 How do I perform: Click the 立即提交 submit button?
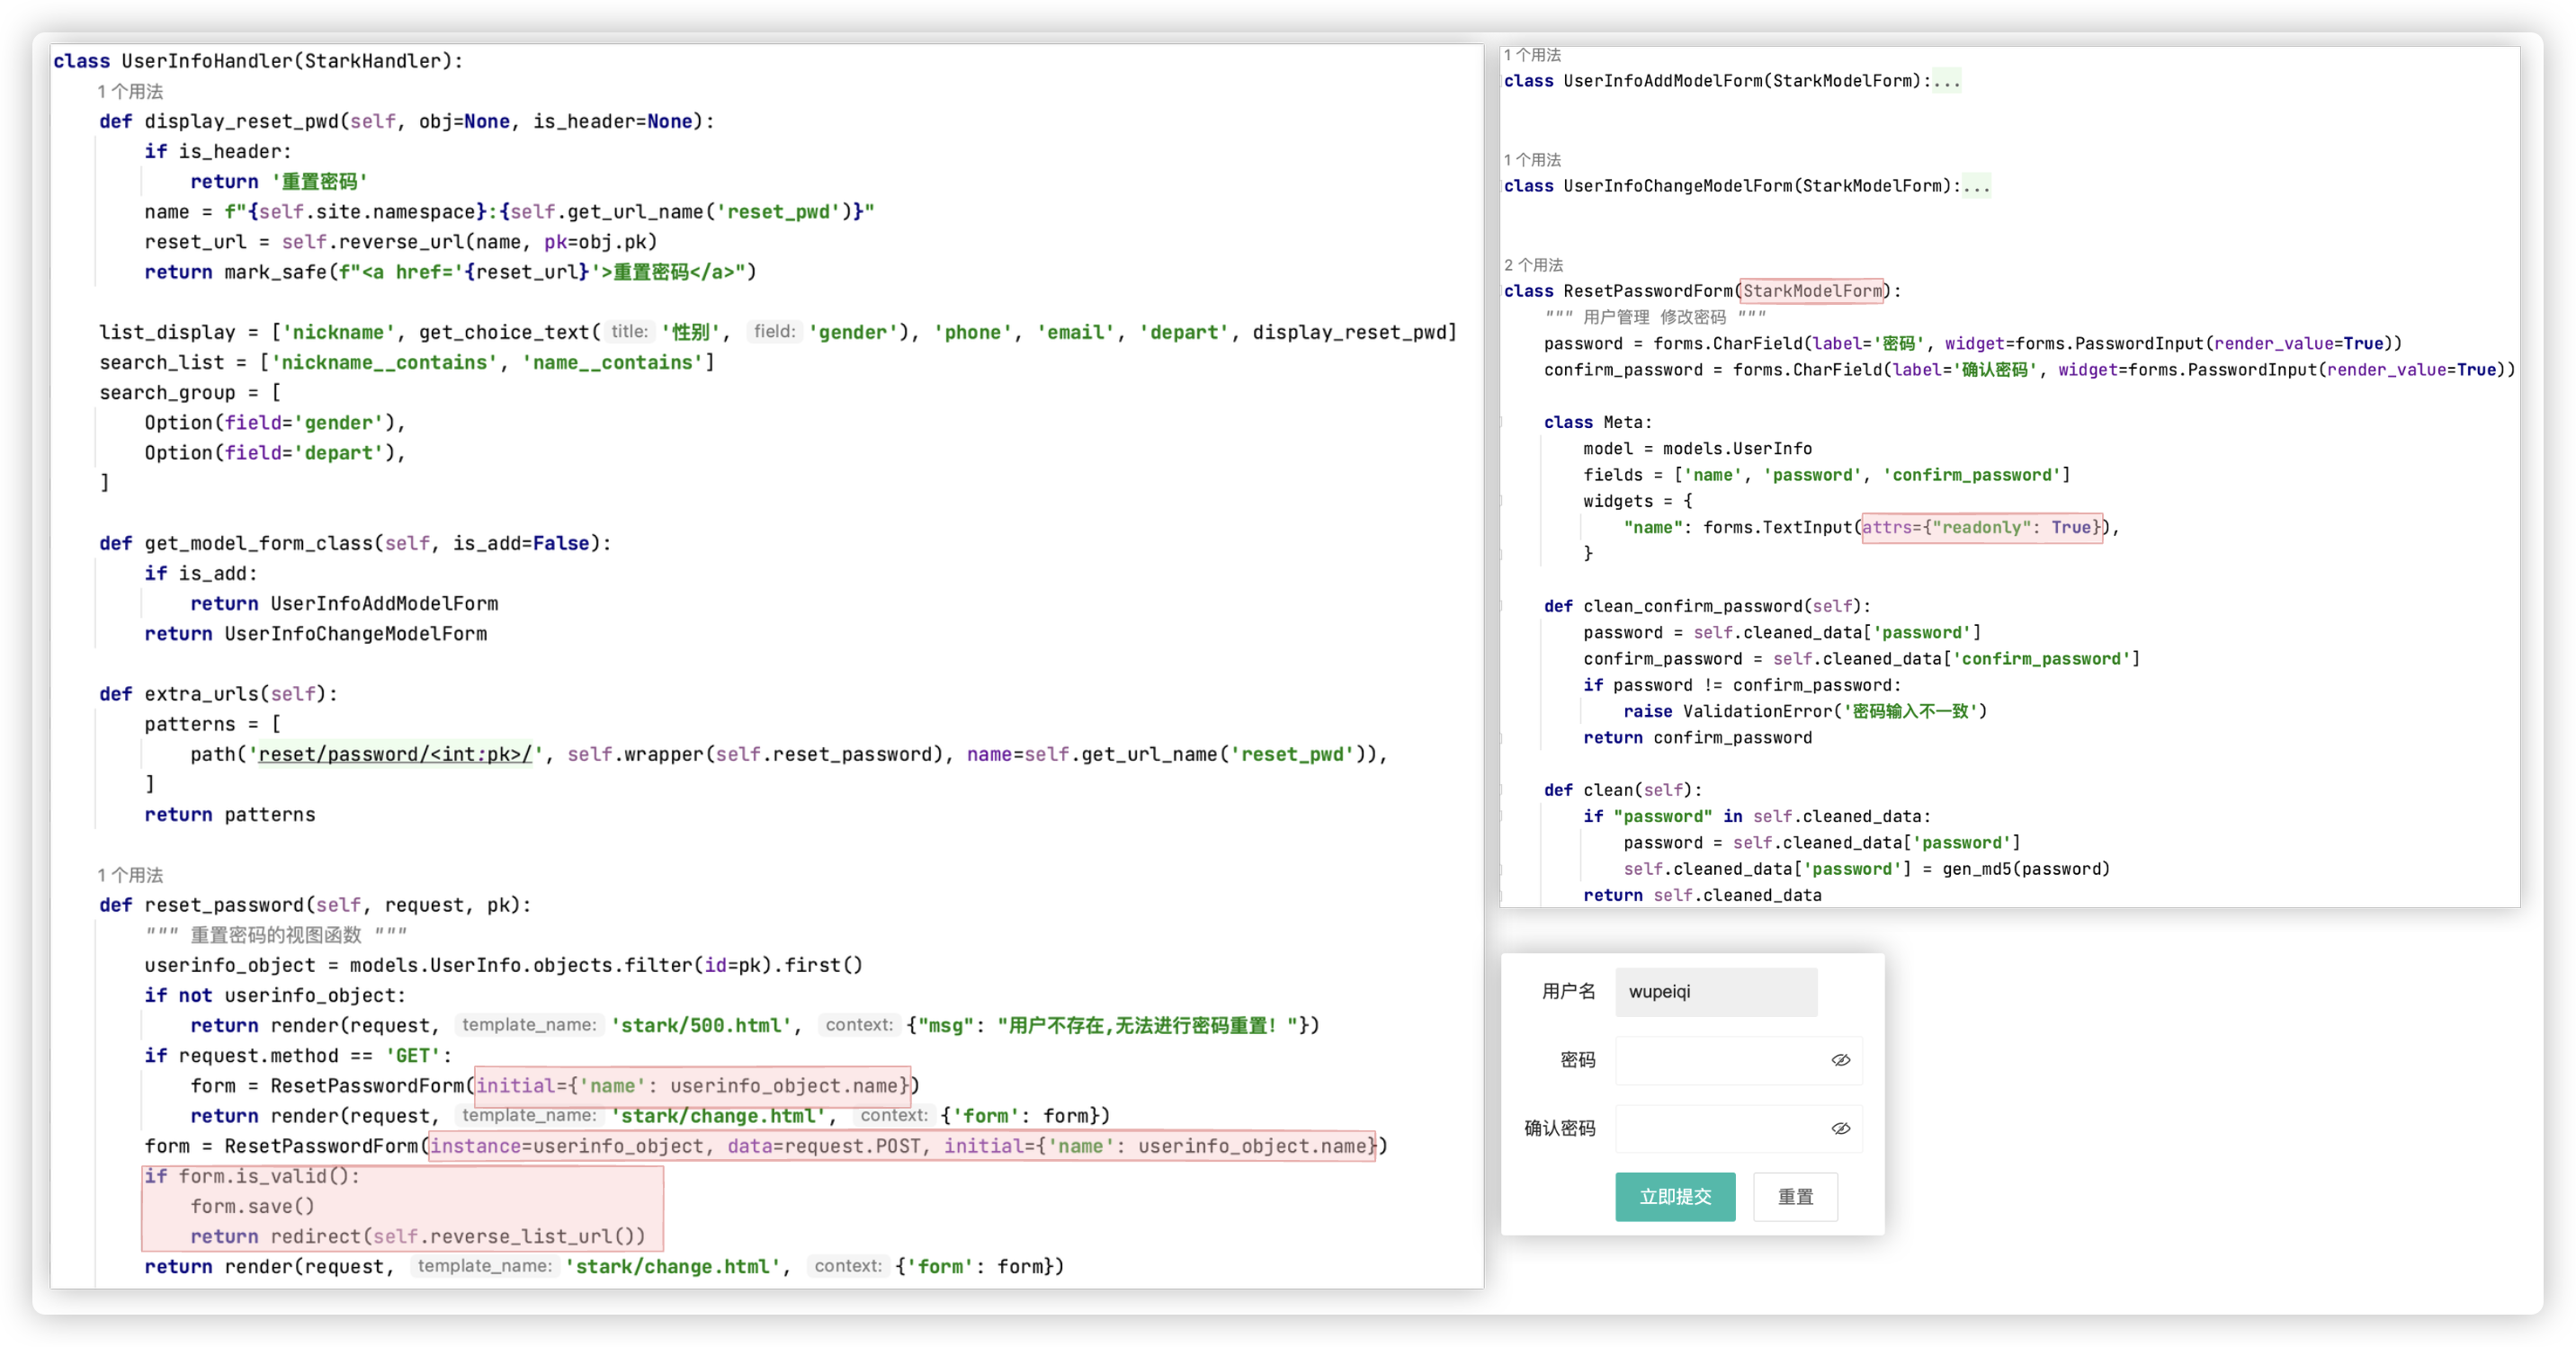coord(1674,1196)
